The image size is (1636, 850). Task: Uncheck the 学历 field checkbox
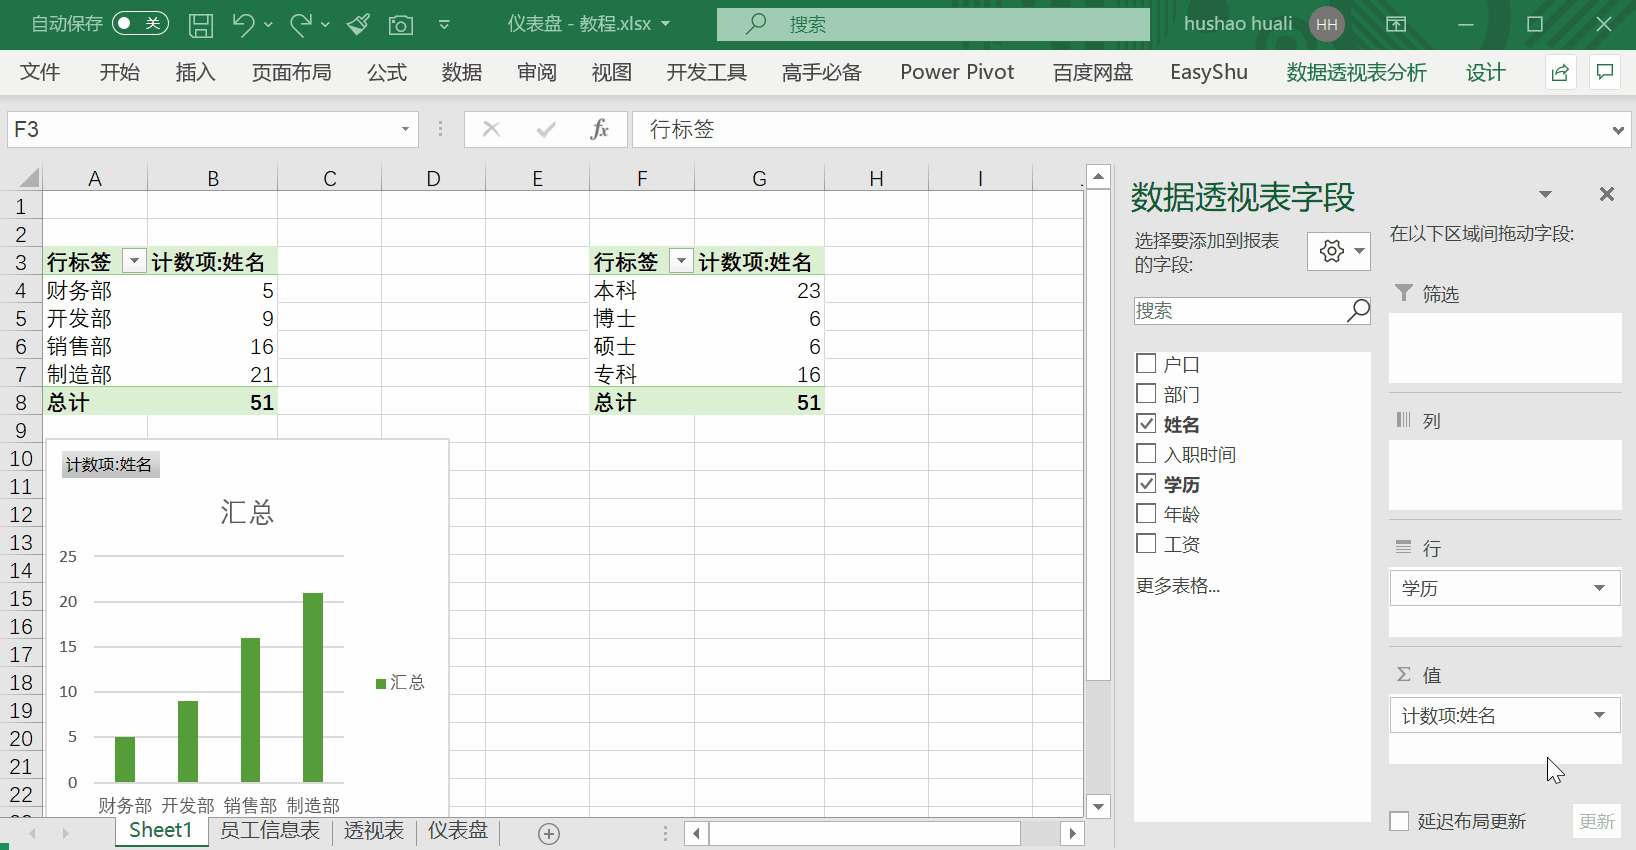1146,484
